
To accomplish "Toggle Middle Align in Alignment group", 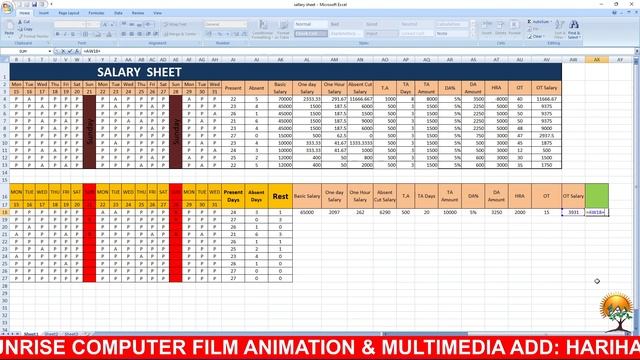I will click(x=131, y=24).
